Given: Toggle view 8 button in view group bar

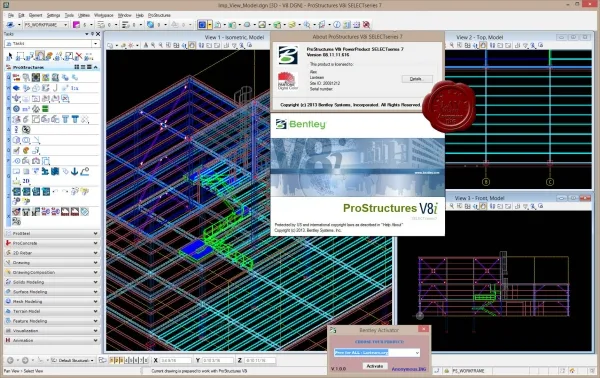Looking at the screenshot, I should tap(146, 360).
